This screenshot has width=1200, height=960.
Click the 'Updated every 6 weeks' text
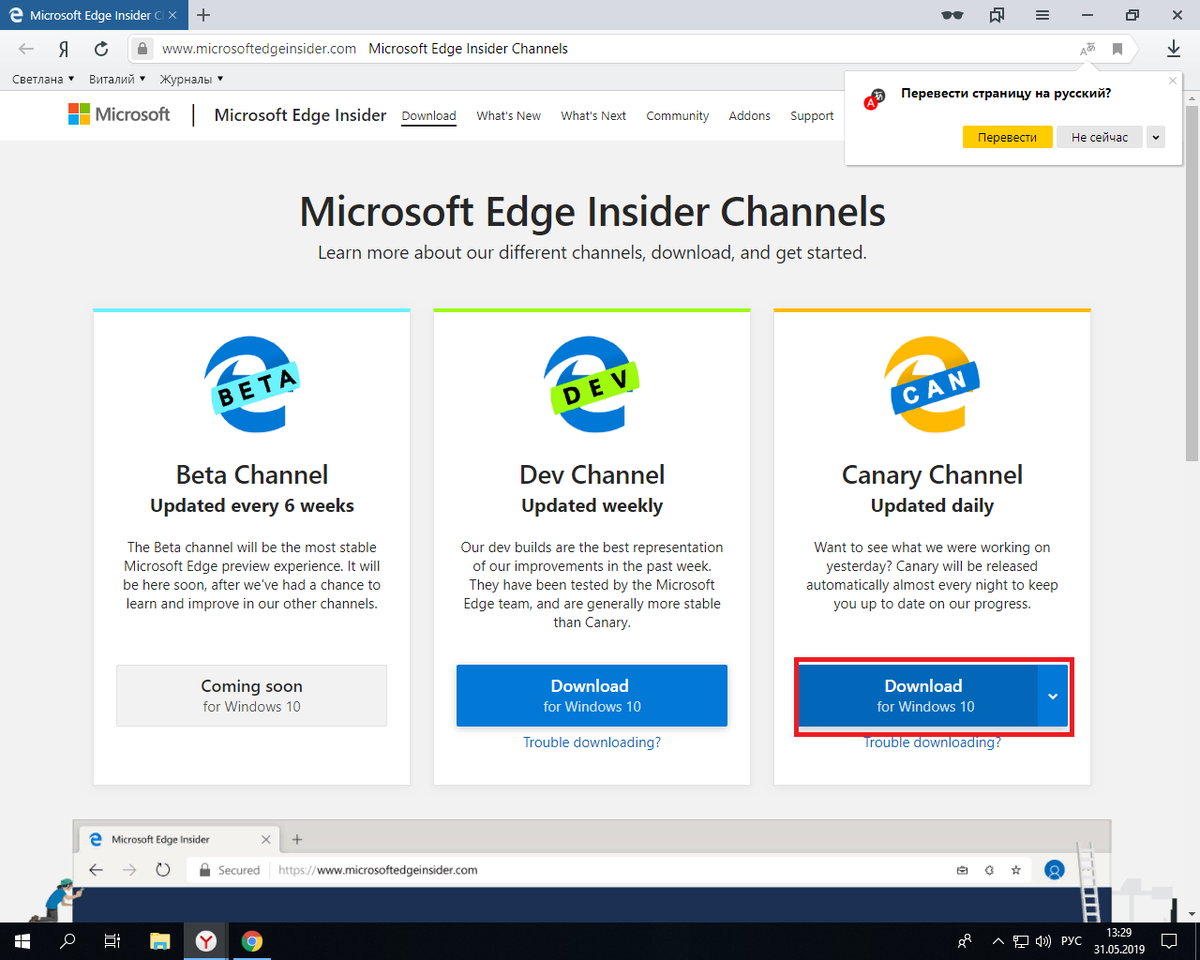click(252, 506)
